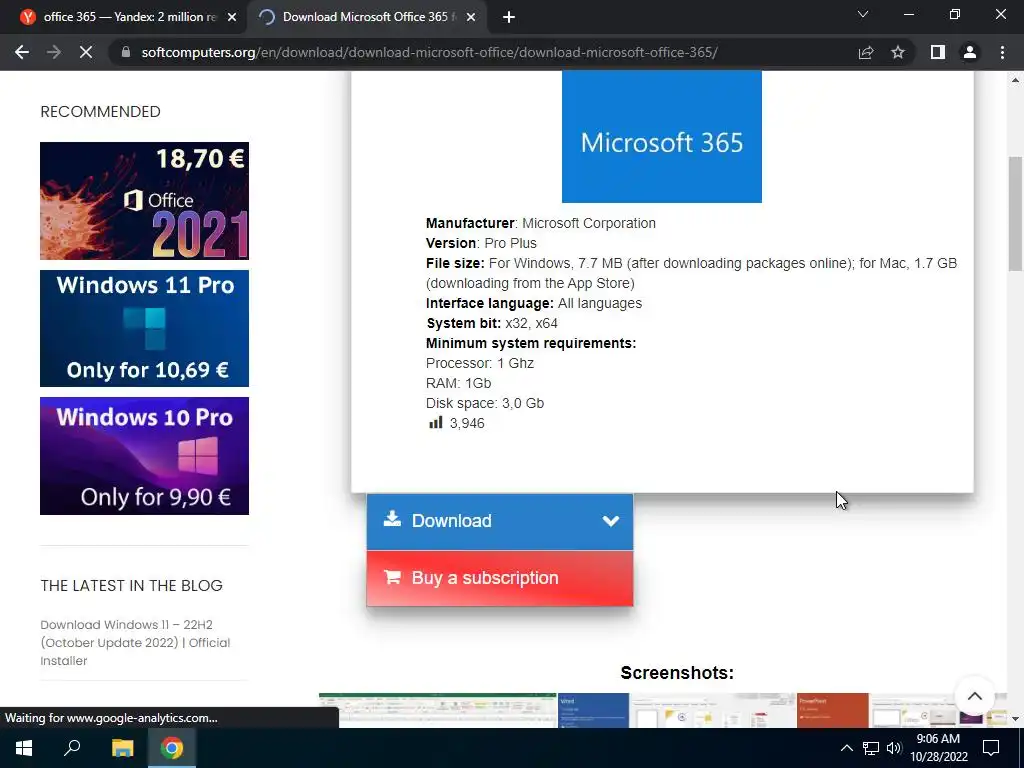Click the 'RECOMMENDED' heading
The height and width of the screenshot is (768, 1024).
(101, 112)
